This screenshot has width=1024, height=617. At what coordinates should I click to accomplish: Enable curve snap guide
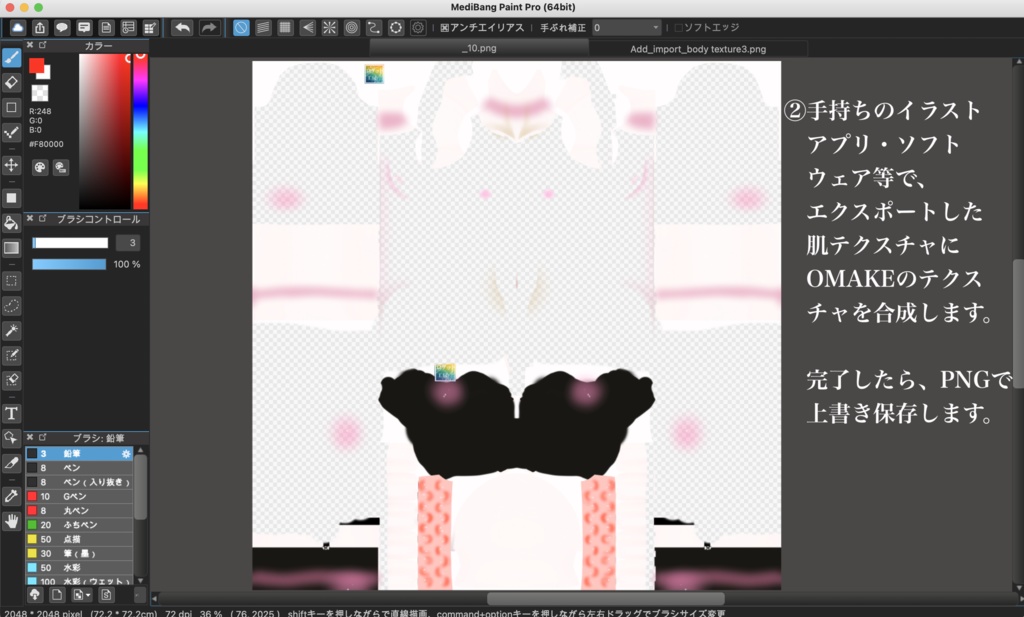pyautogui.click(x=374, y=27)
